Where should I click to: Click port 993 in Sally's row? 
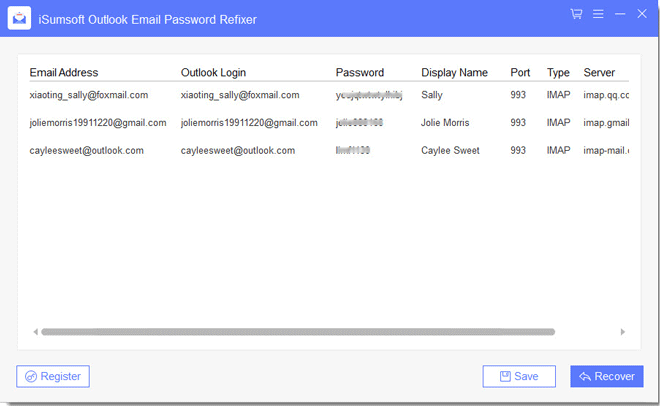point(518,95)
